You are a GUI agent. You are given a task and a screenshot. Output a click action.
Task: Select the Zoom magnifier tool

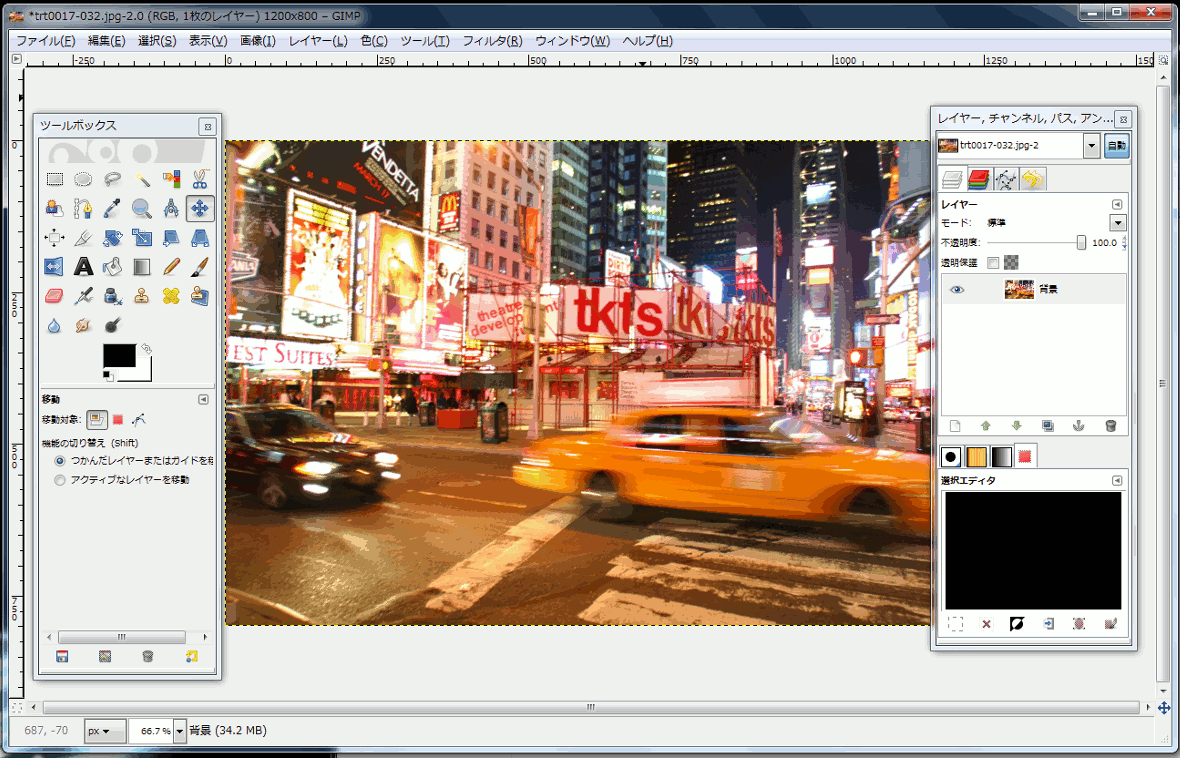[141, 209]
